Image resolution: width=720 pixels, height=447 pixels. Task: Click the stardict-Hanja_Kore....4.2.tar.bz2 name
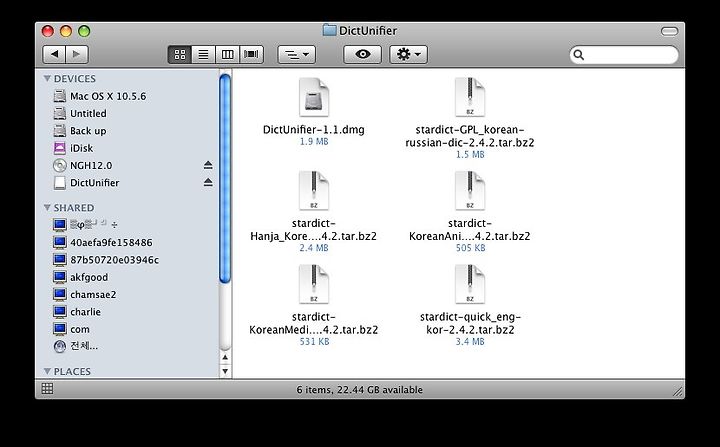314,230
